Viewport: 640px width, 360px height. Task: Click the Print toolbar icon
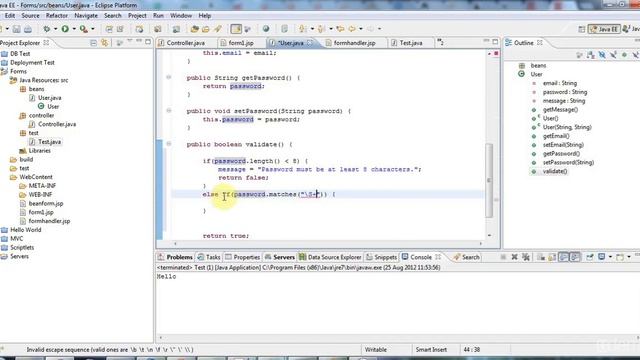[x=28, y=29]
